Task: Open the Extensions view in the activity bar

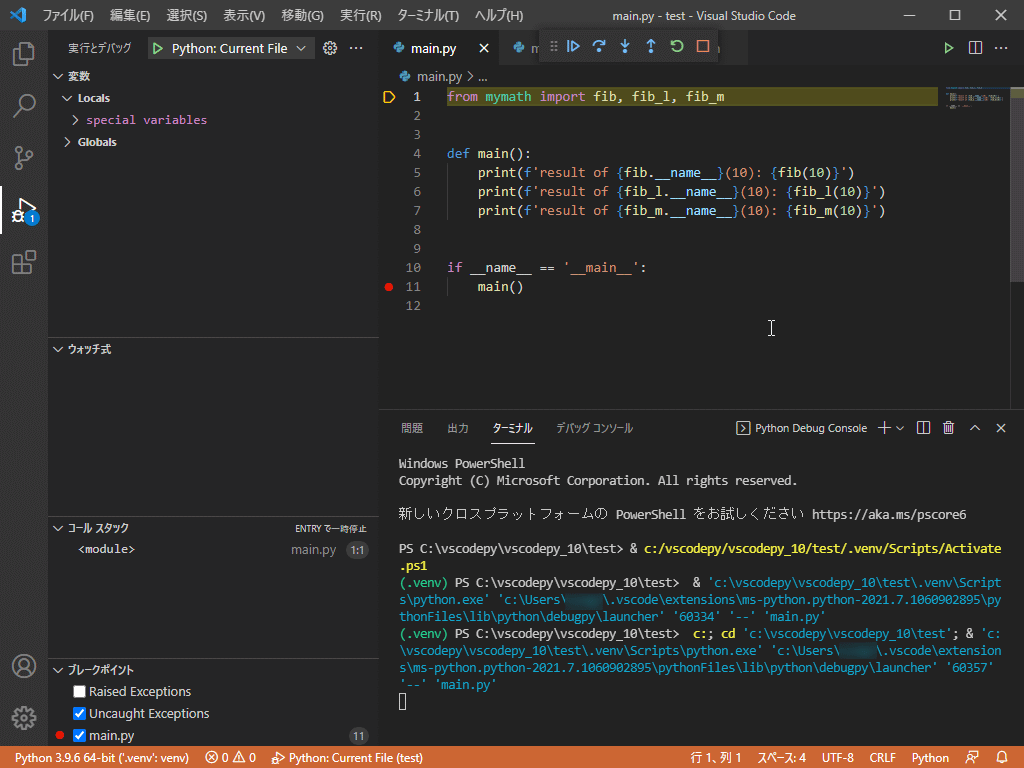Action: tap(24, 263)
